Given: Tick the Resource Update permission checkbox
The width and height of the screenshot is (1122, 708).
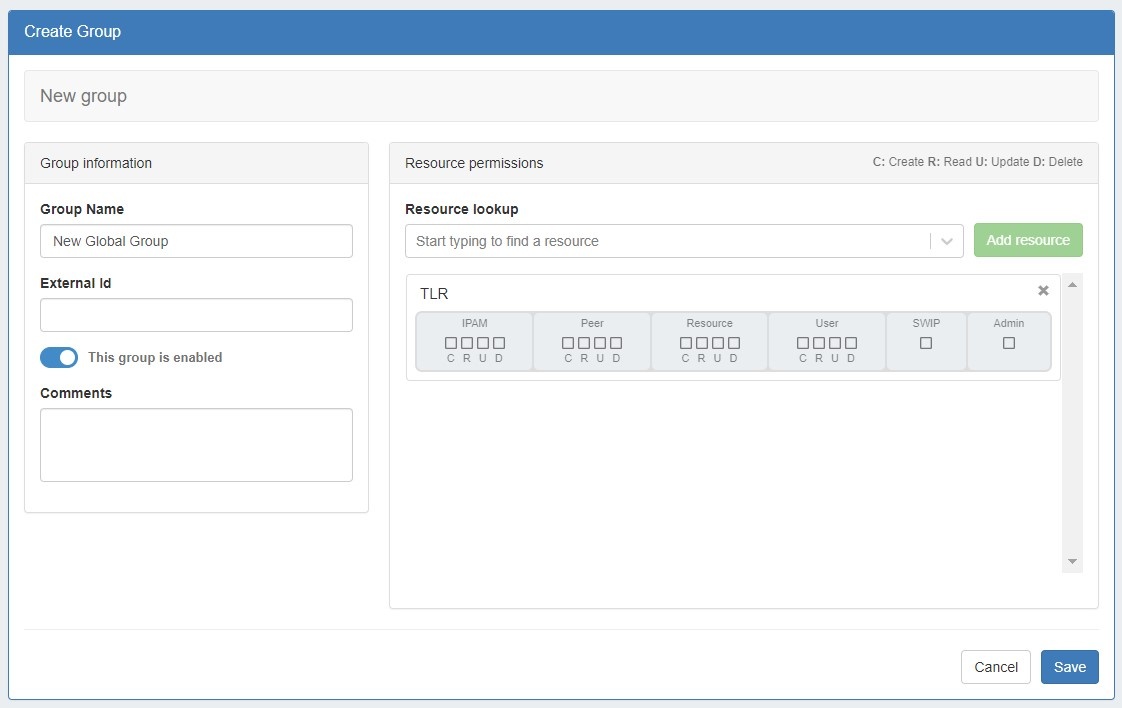Looking at the screenshot, I should (x=718, y=343).
